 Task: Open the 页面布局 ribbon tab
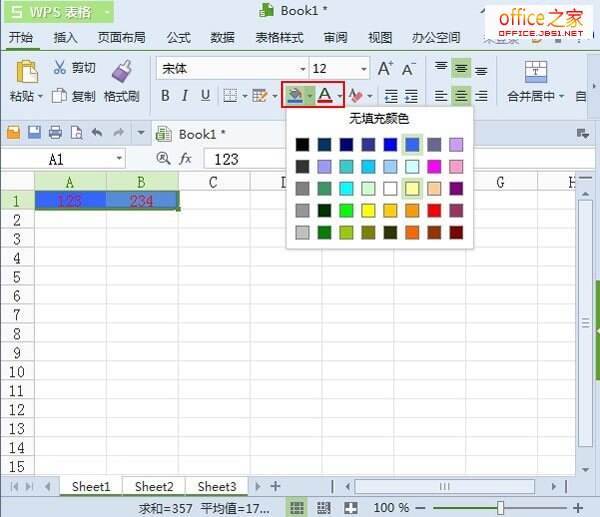point(121,38)
